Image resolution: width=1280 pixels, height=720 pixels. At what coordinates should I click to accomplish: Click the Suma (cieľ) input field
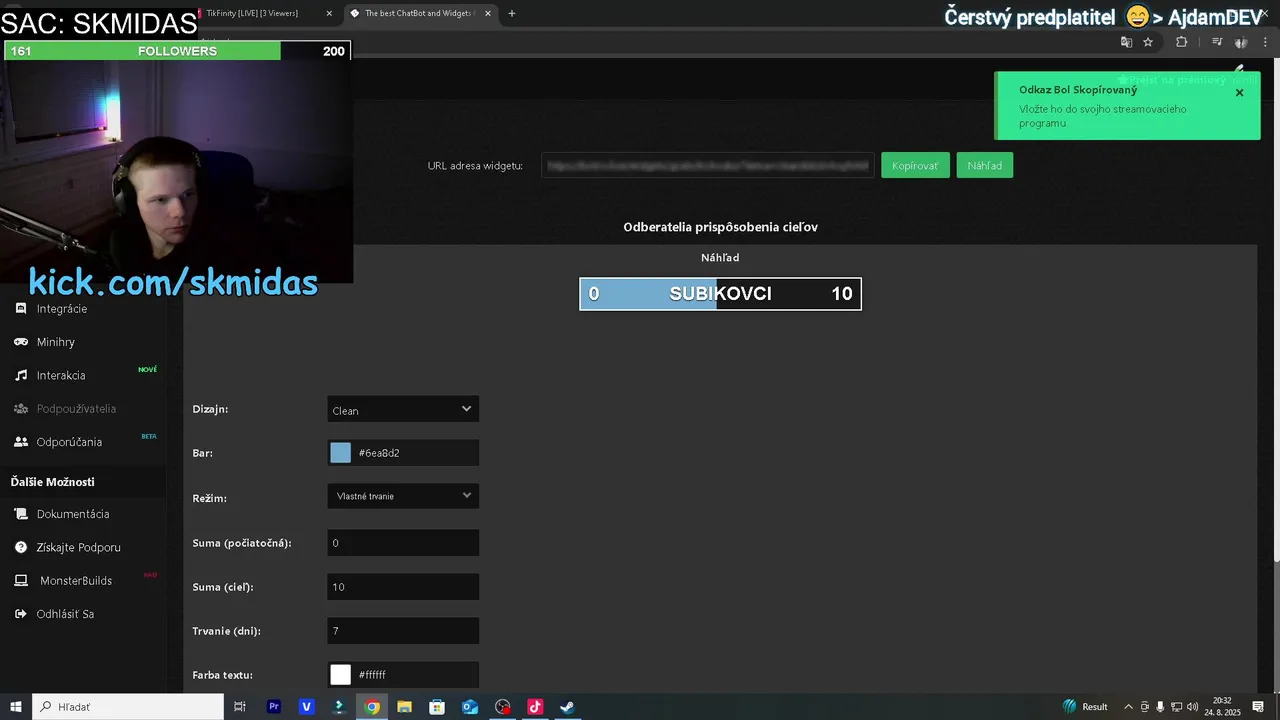[x=403, y=587]
